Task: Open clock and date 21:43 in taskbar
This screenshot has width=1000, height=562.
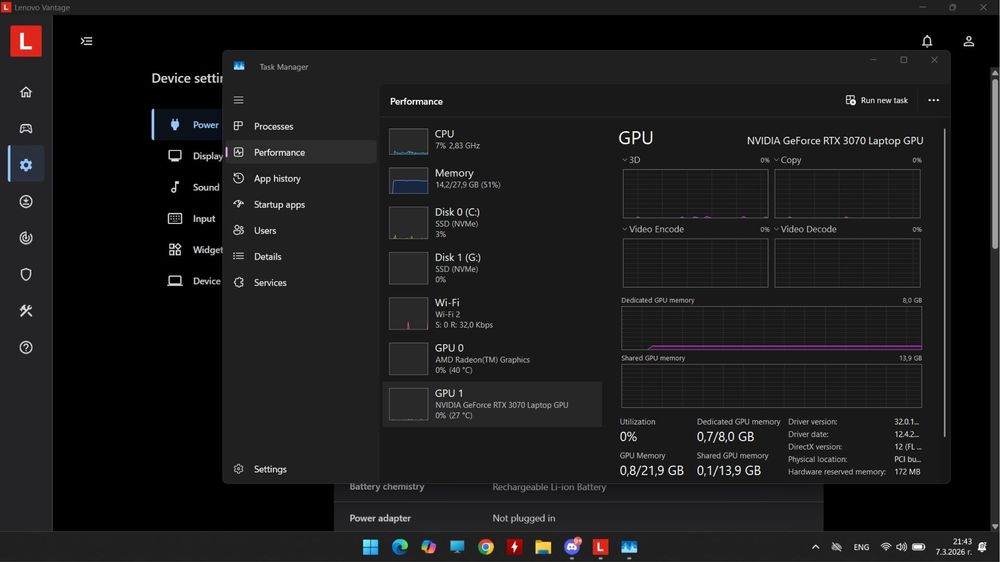Action: pyautogui.click(x=953, y=547)
